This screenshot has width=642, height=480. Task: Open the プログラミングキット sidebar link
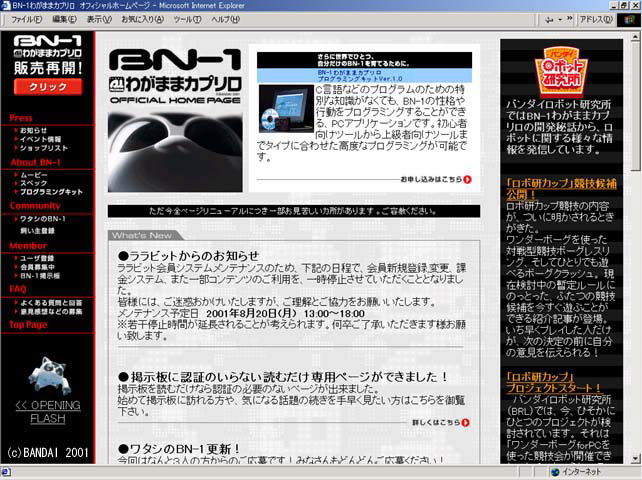[51, 192]
